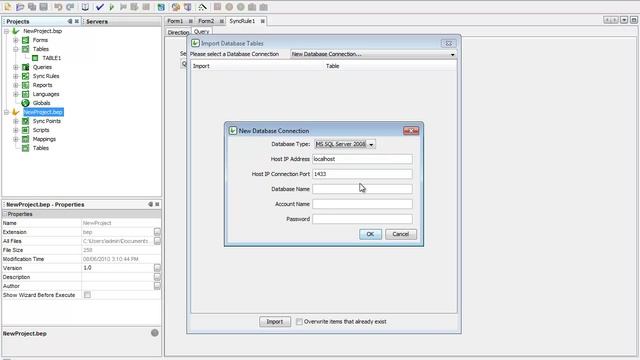640x360 pixels.
Task: Click OK in New Database Connection dialog
Action: pyautogui.click(x=370, y=234)
